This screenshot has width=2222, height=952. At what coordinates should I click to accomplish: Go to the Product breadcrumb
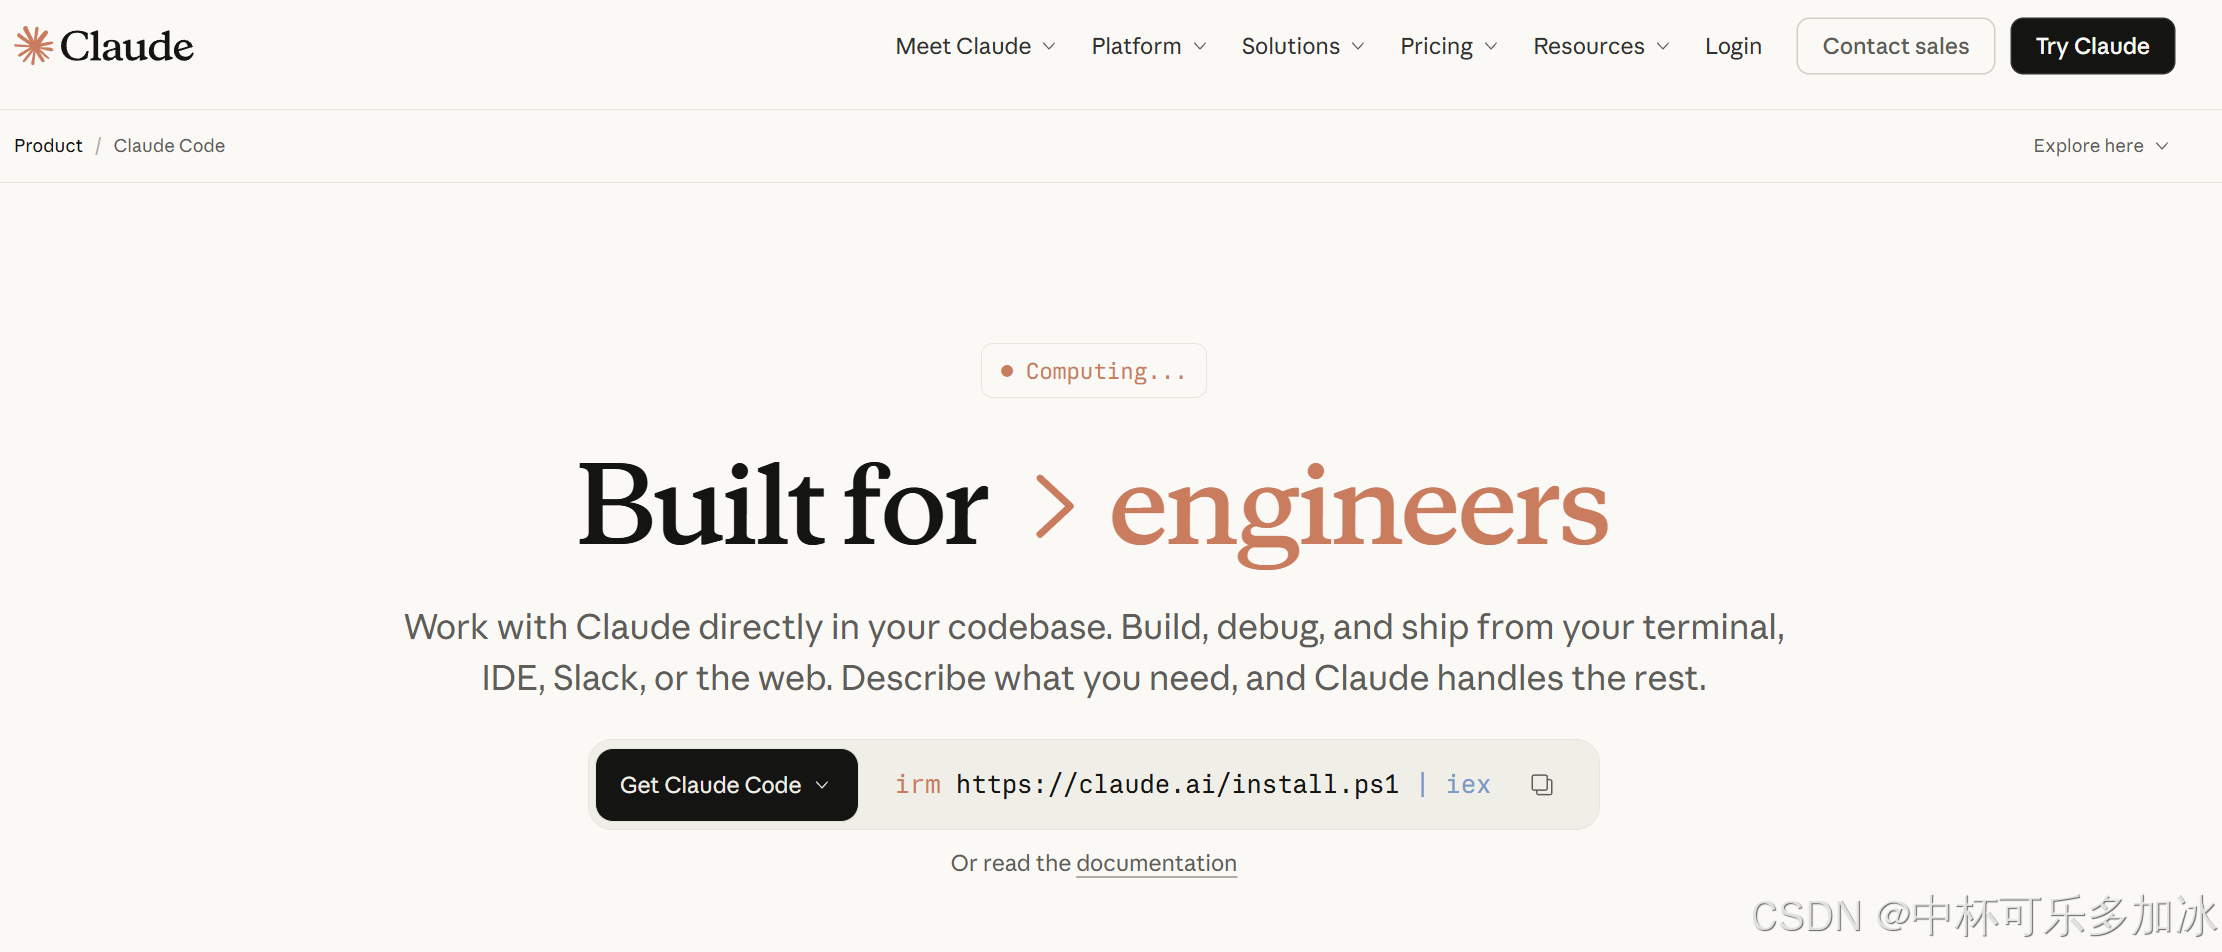48,146
